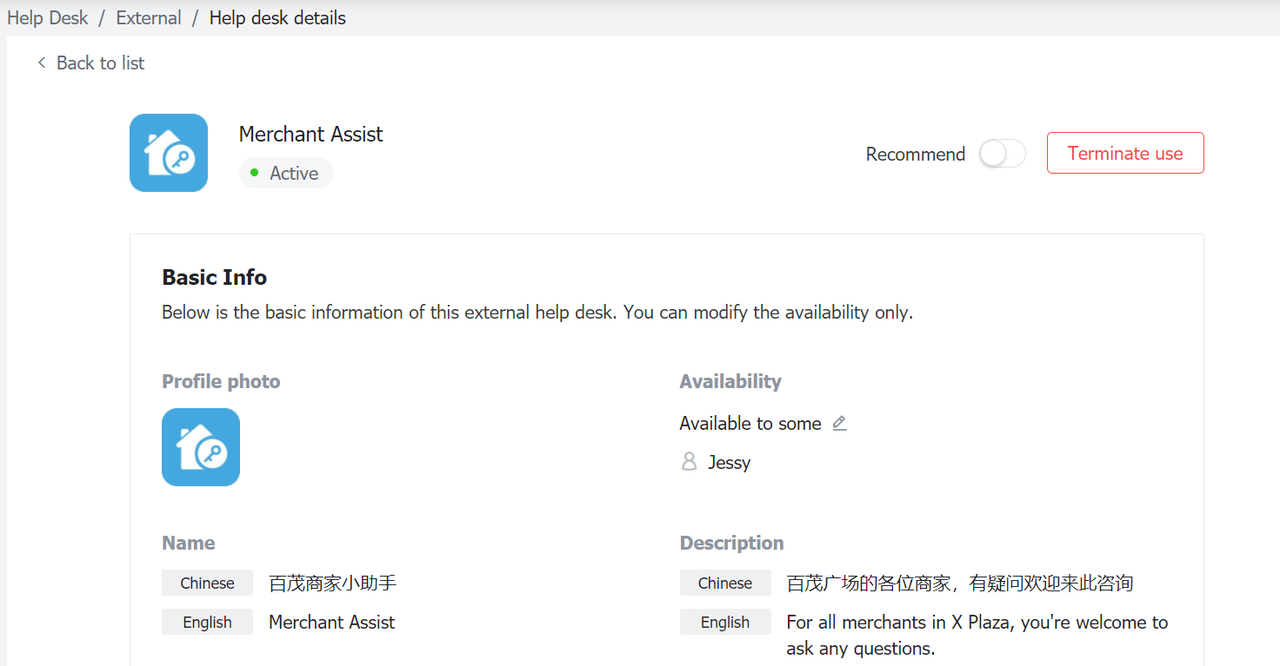The height and width of the screenshot is (666, 1280).
Task: Select the English tag under Name
Action: [207, 622]
